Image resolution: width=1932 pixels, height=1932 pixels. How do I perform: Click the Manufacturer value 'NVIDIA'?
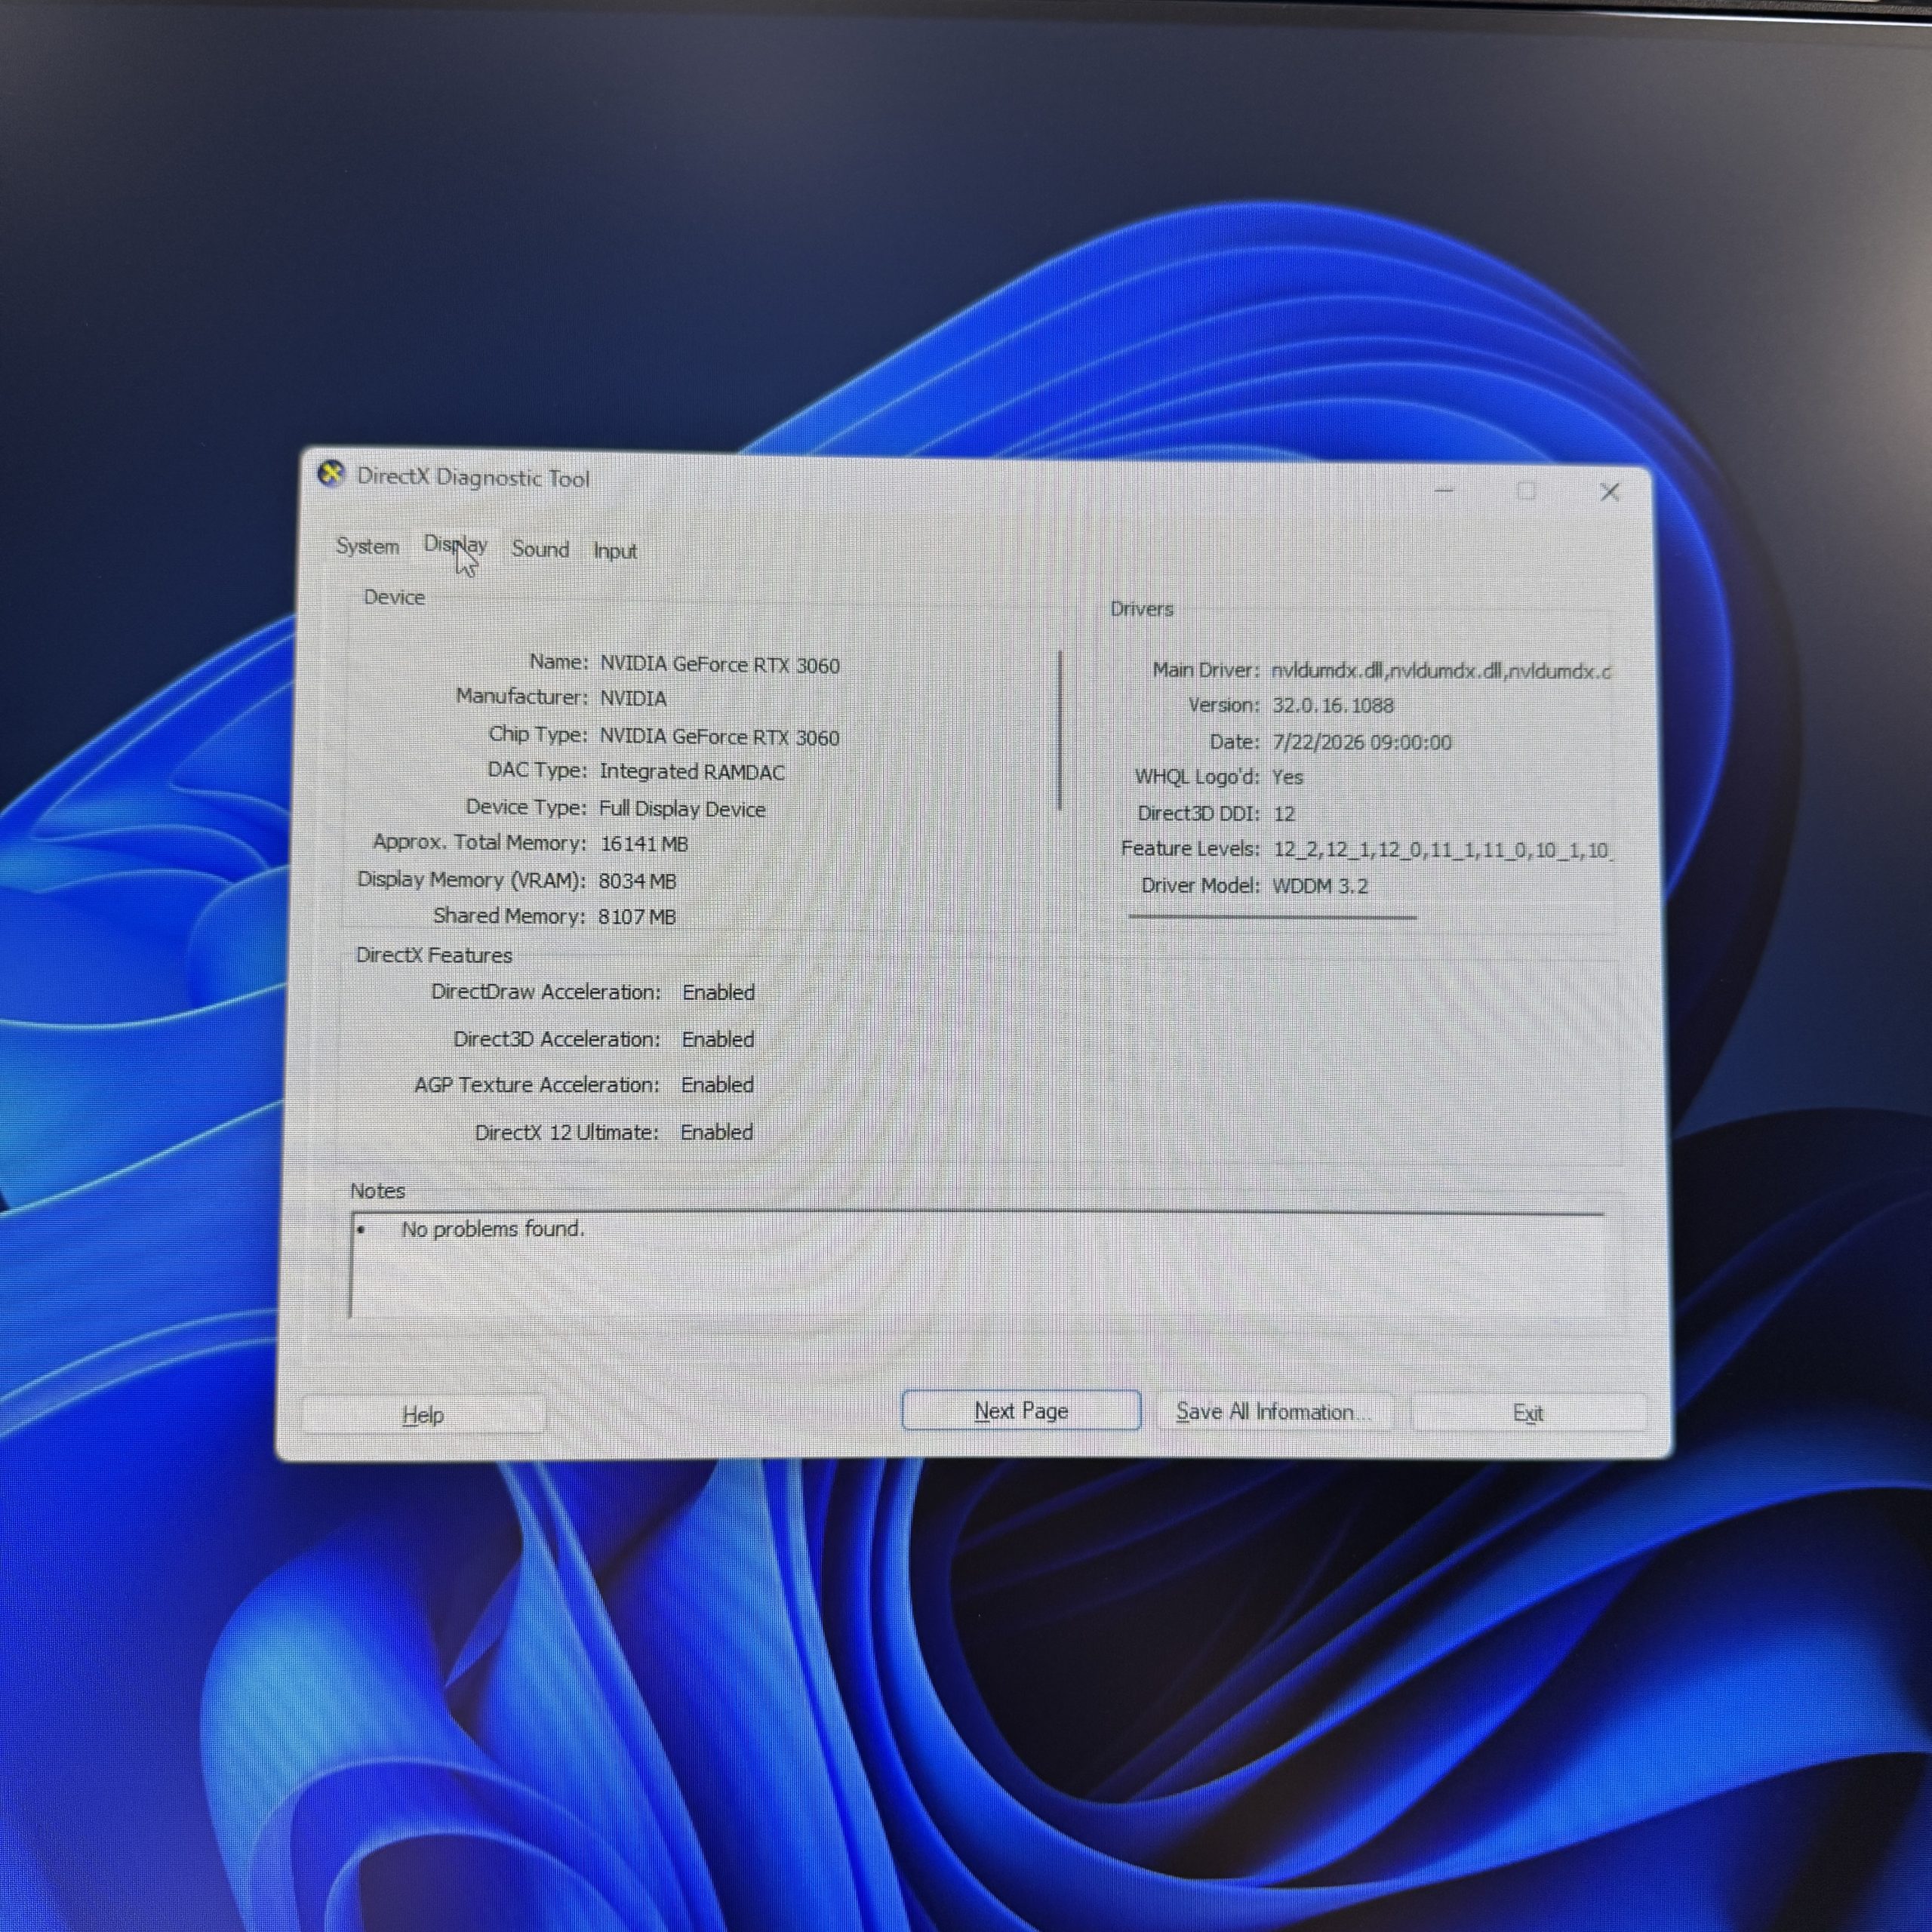pos(633,698)
